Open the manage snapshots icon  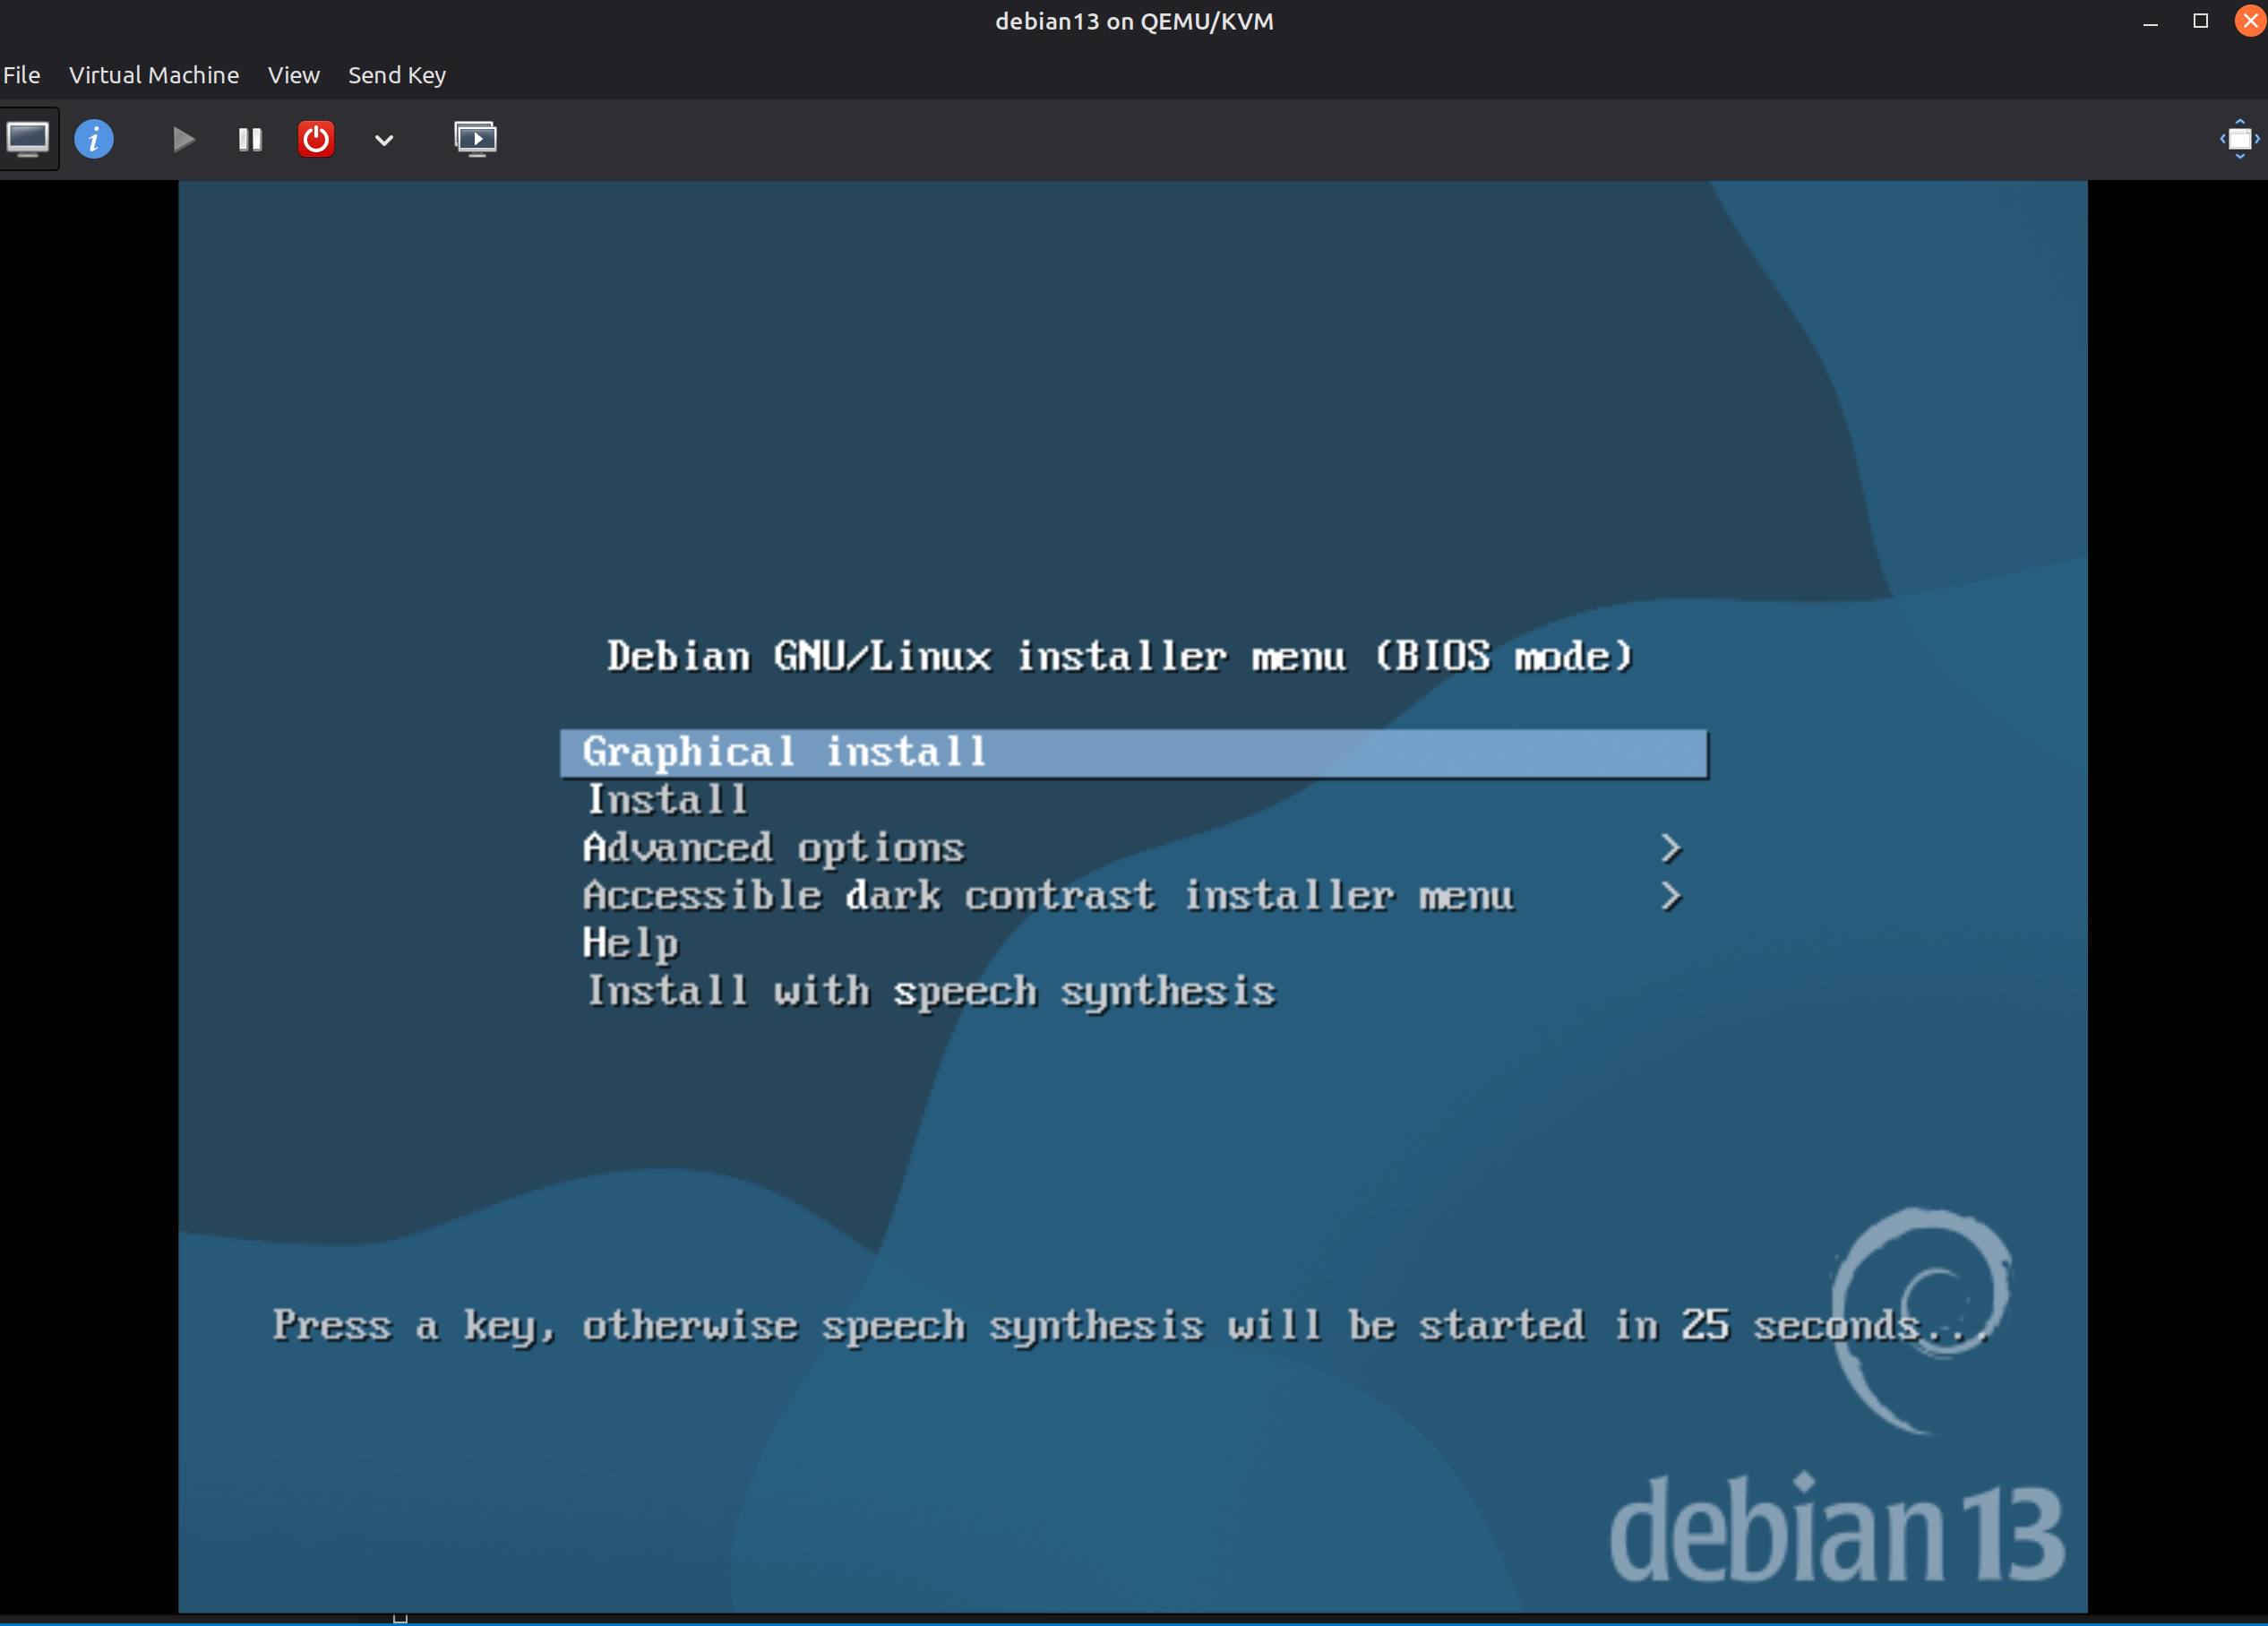click(475, 139)
